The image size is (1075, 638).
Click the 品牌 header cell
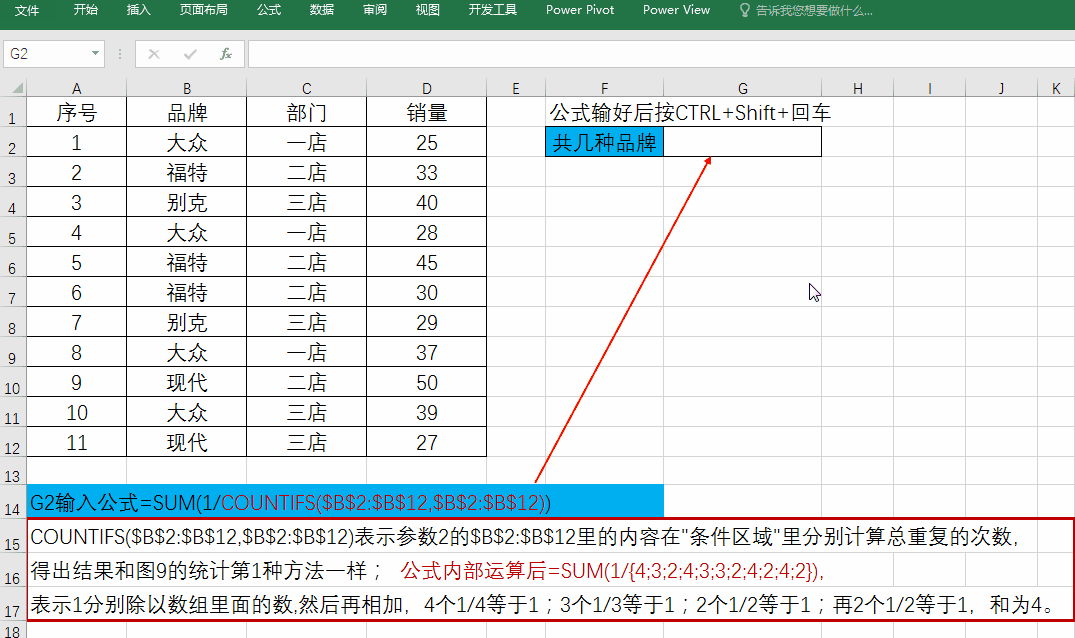(x=186, y=112)
